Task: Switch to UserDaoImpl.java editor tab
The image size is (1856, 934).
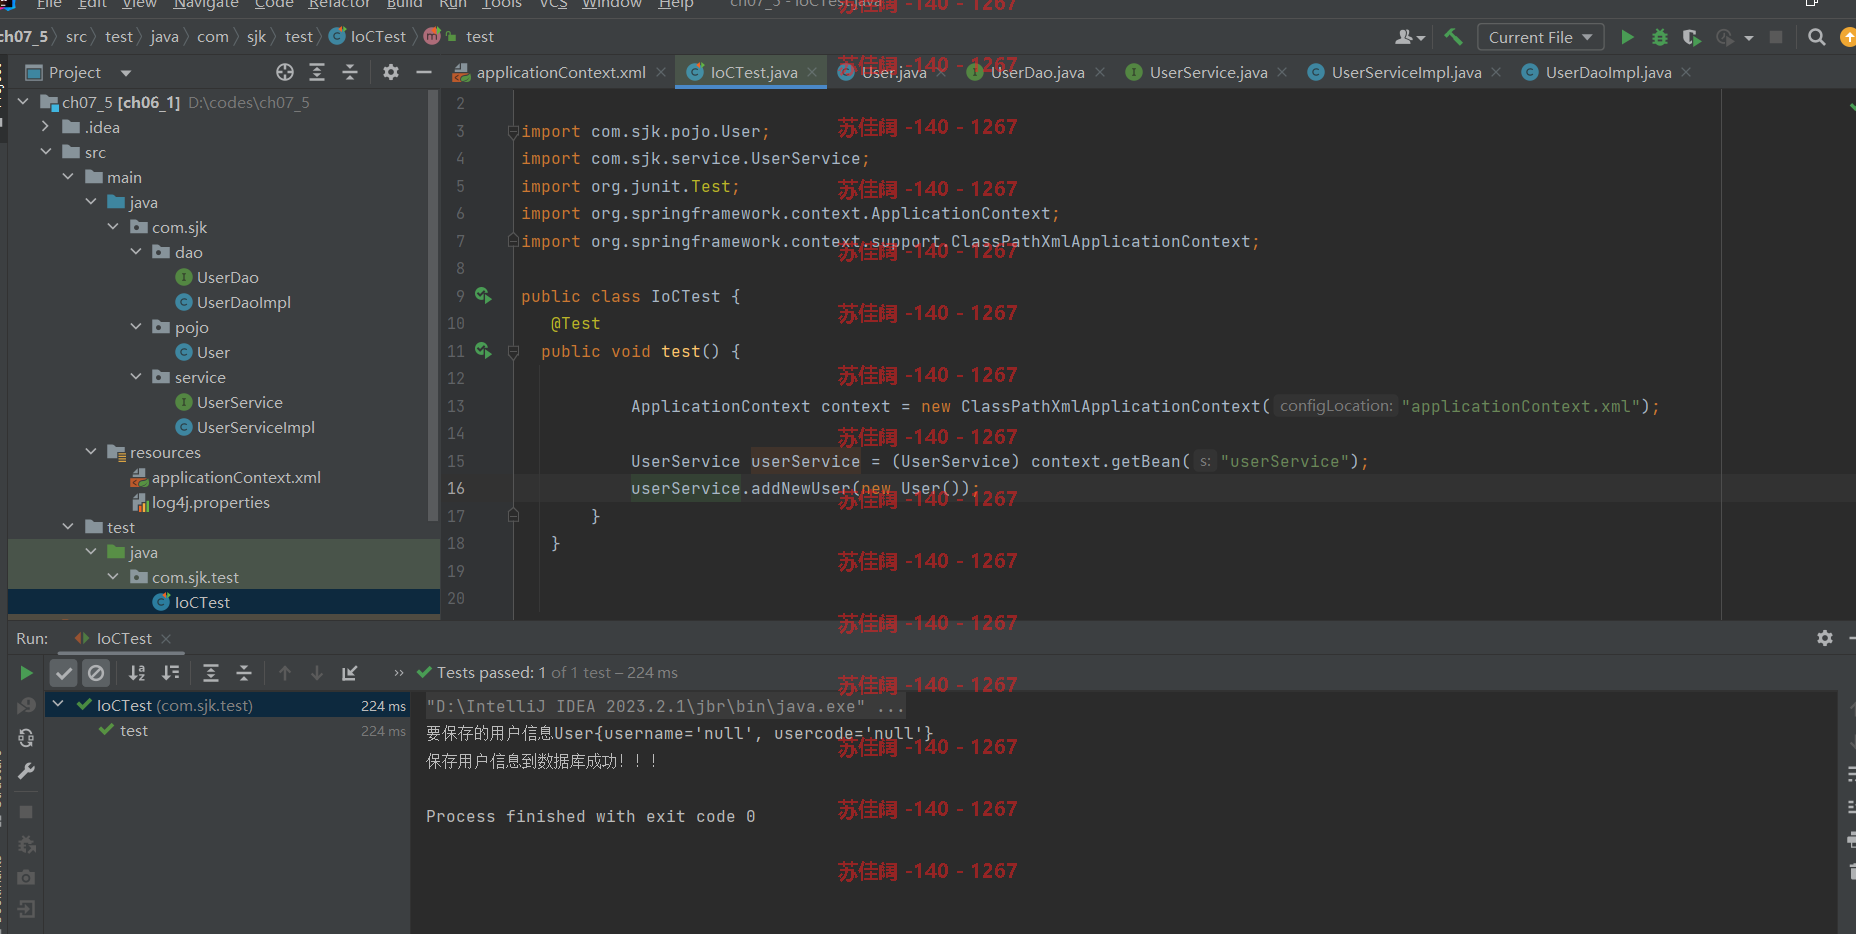Action: (x=1606, y=72)
